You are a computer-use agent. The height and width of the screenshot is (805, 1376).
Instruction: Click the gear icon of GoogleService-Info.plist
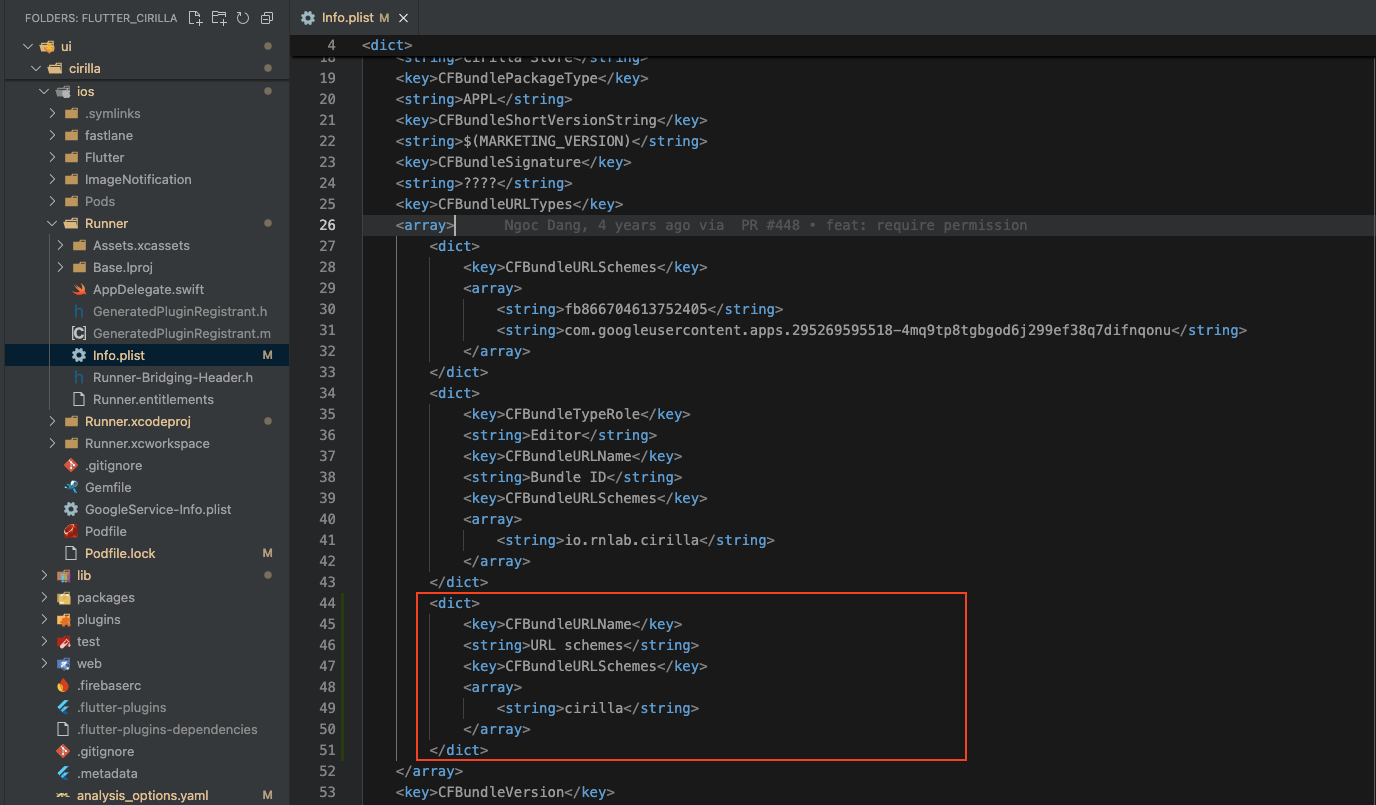[x=70, y=509]
